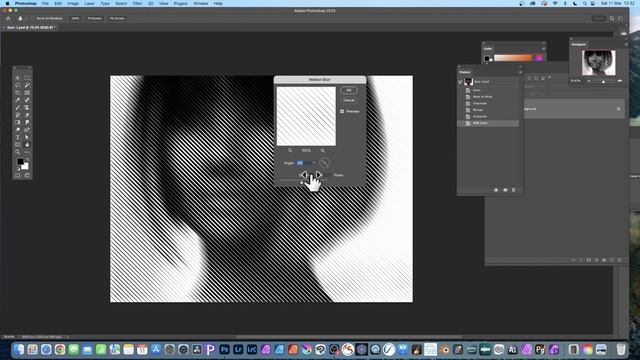Screen dimensions: 640x360
Task: Open Trash in the Dock
Action: click(621, 349)
